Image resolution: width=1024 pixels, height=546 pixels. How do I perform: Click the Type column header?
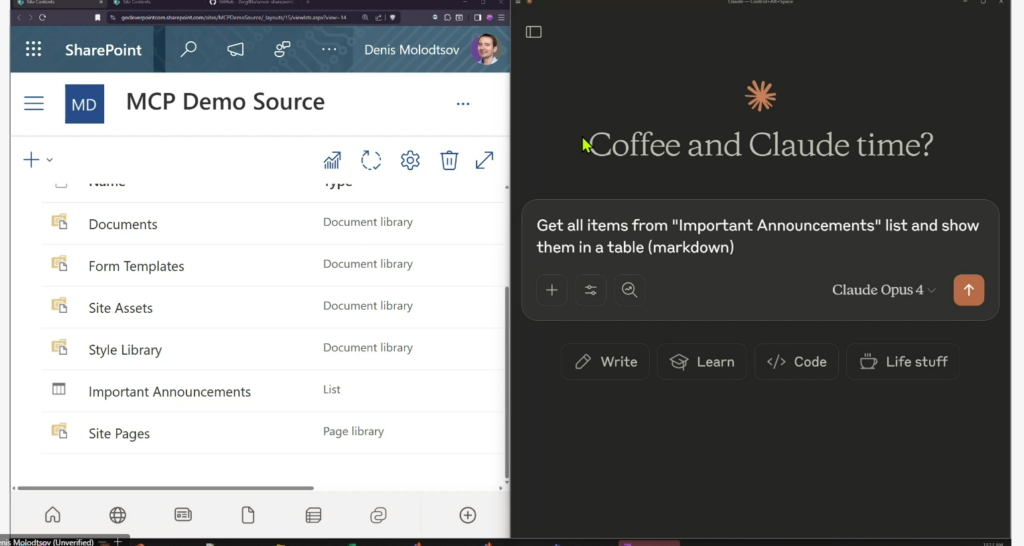(x=338, y=184)
